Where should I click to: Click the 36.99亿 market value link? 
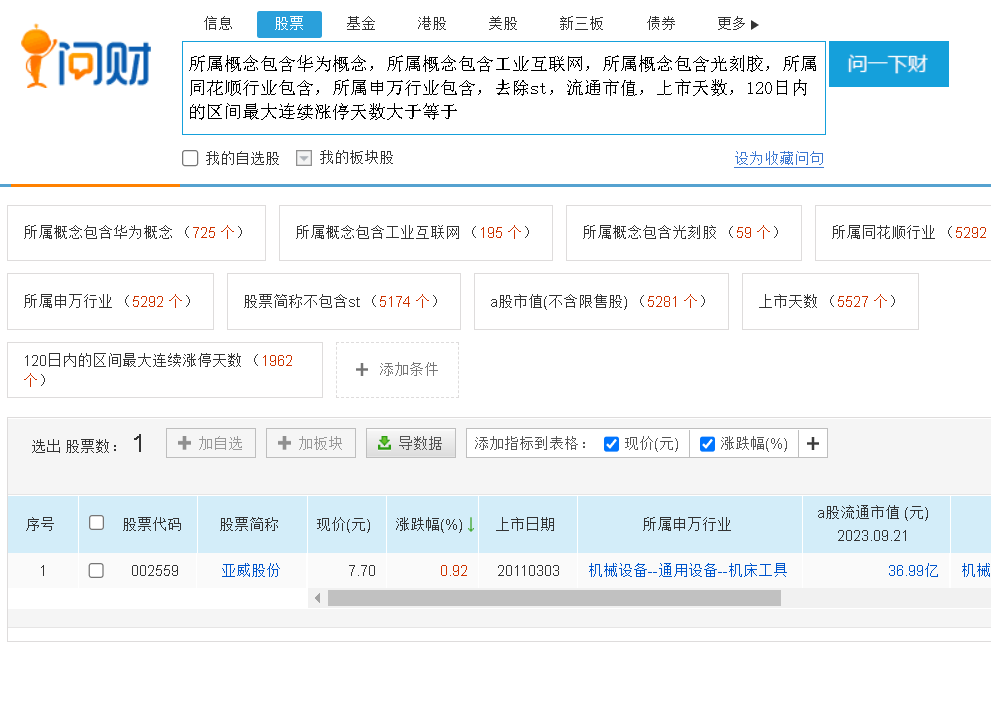[913, 571]
